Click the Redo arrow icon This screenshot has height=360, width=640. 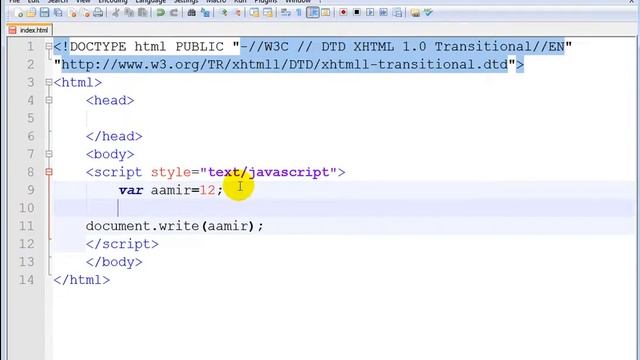[x=173, y=13]
